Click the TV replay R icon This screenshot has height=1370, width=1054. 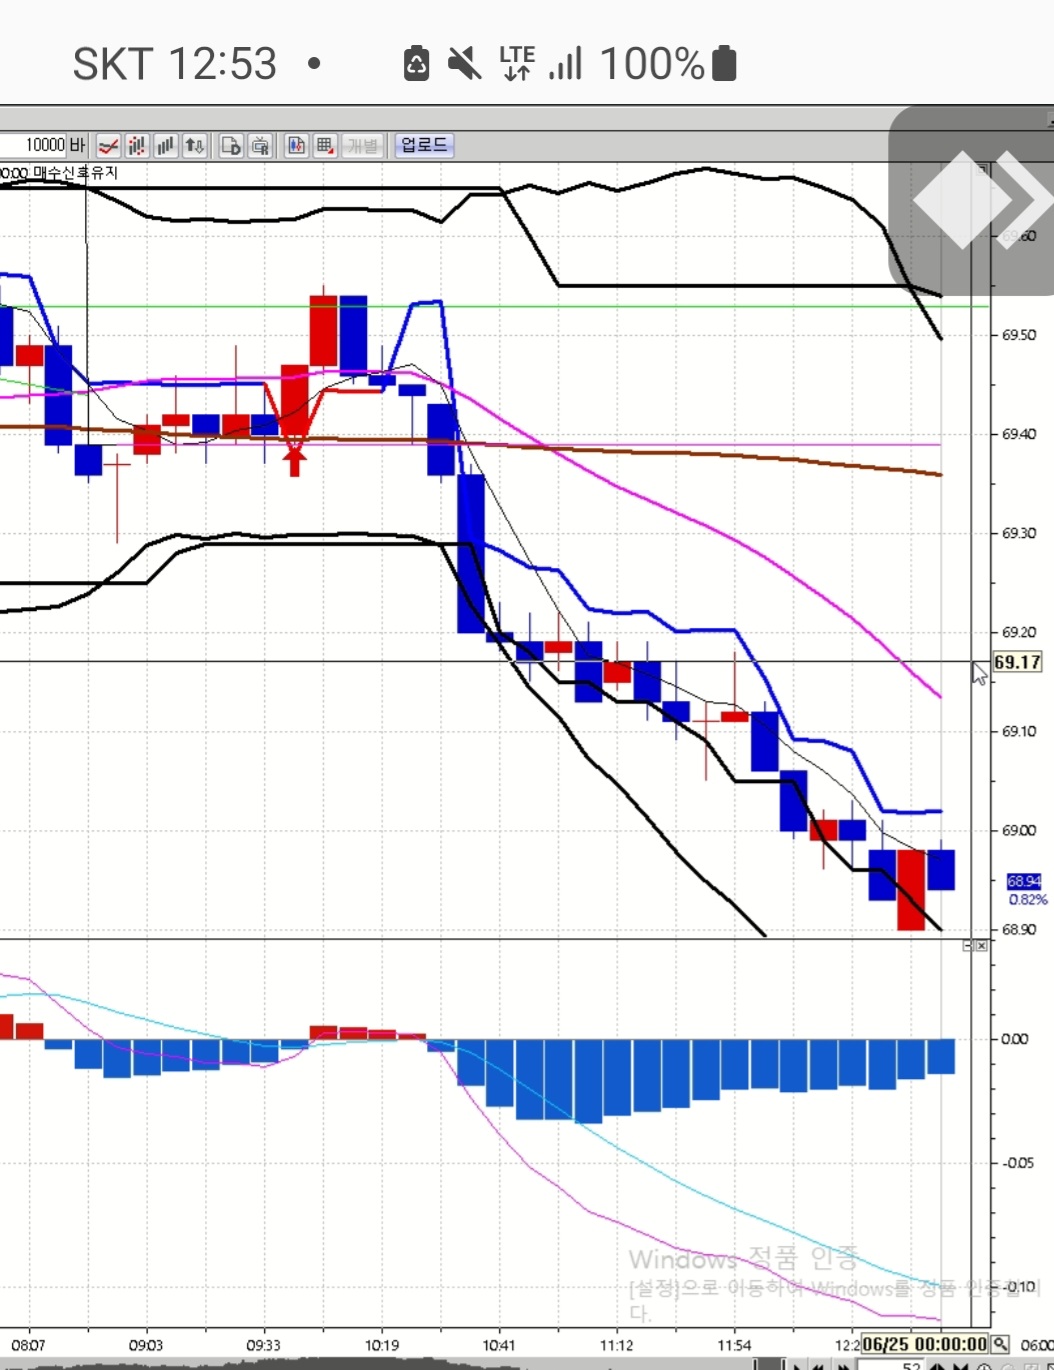260,146
